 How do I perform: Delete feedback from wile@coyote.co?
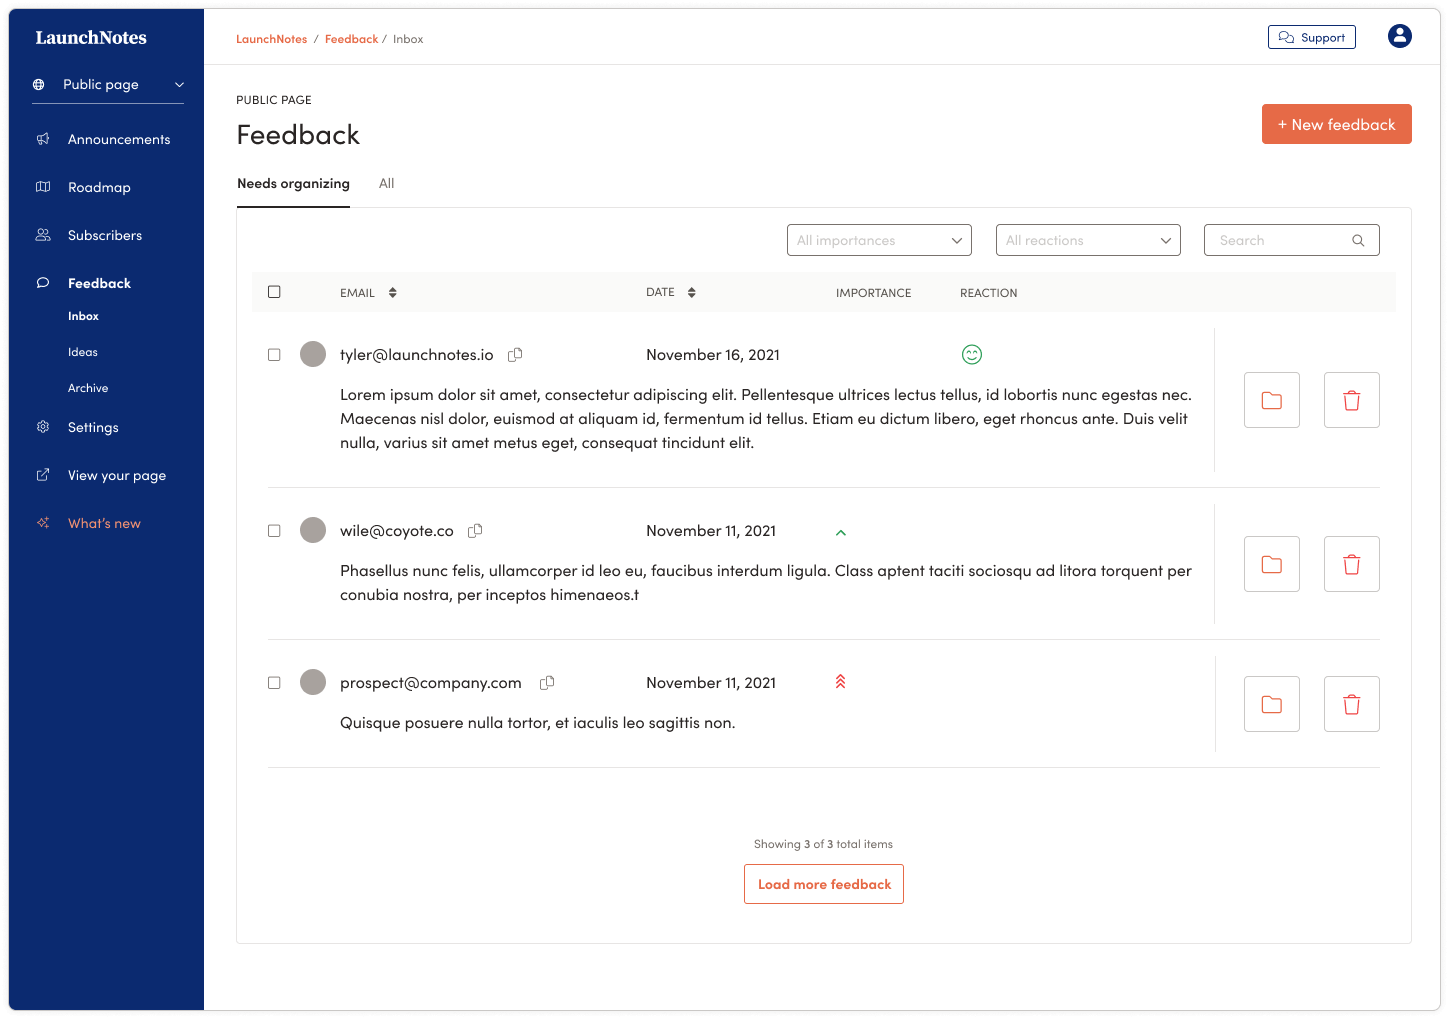click(x=1351, y=564)
